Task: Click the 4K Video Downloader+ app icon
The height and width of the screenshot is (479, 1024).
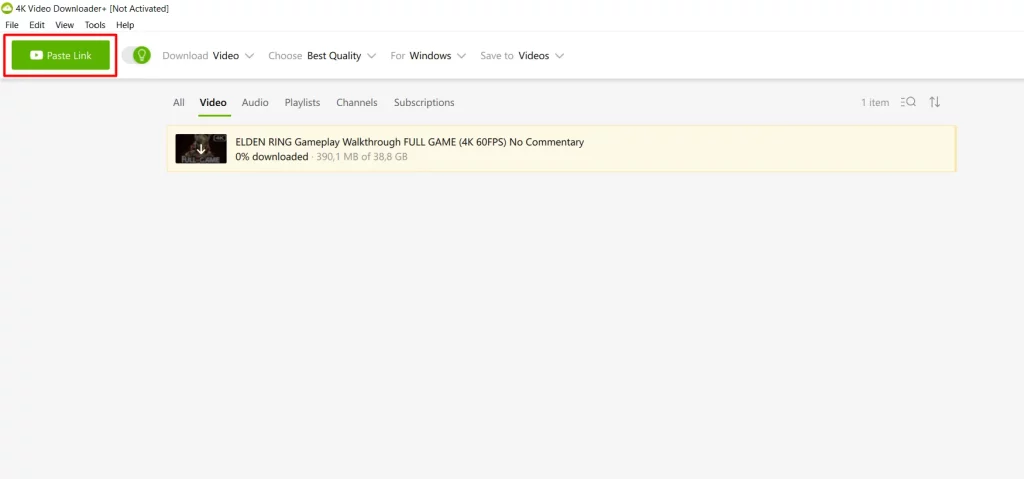Action: click(7, 8)
